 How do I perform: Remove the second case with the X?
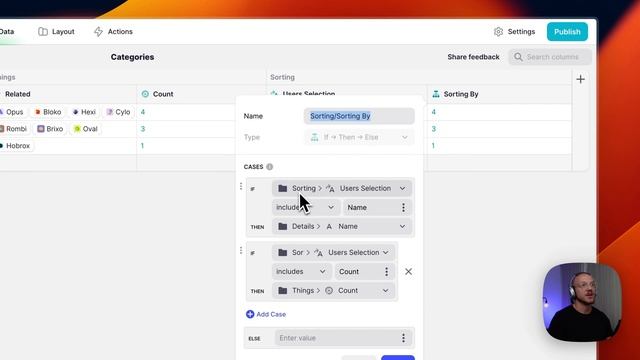[408, 271]
